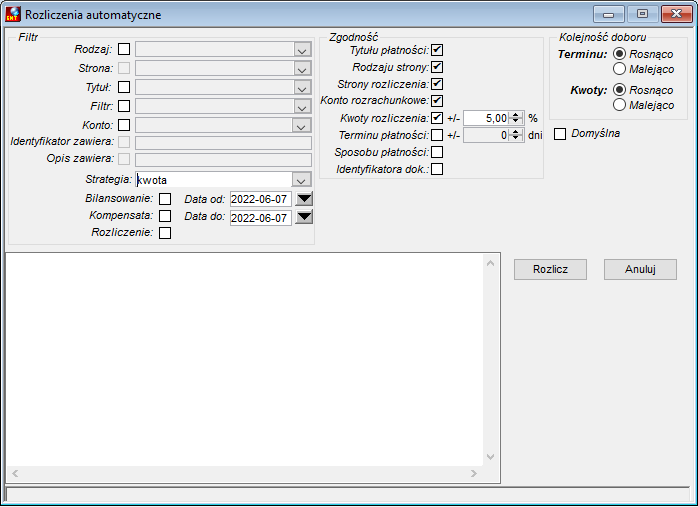Click the results list scroll right arrow
Screen dimensions: 698x507
point(474,473)
